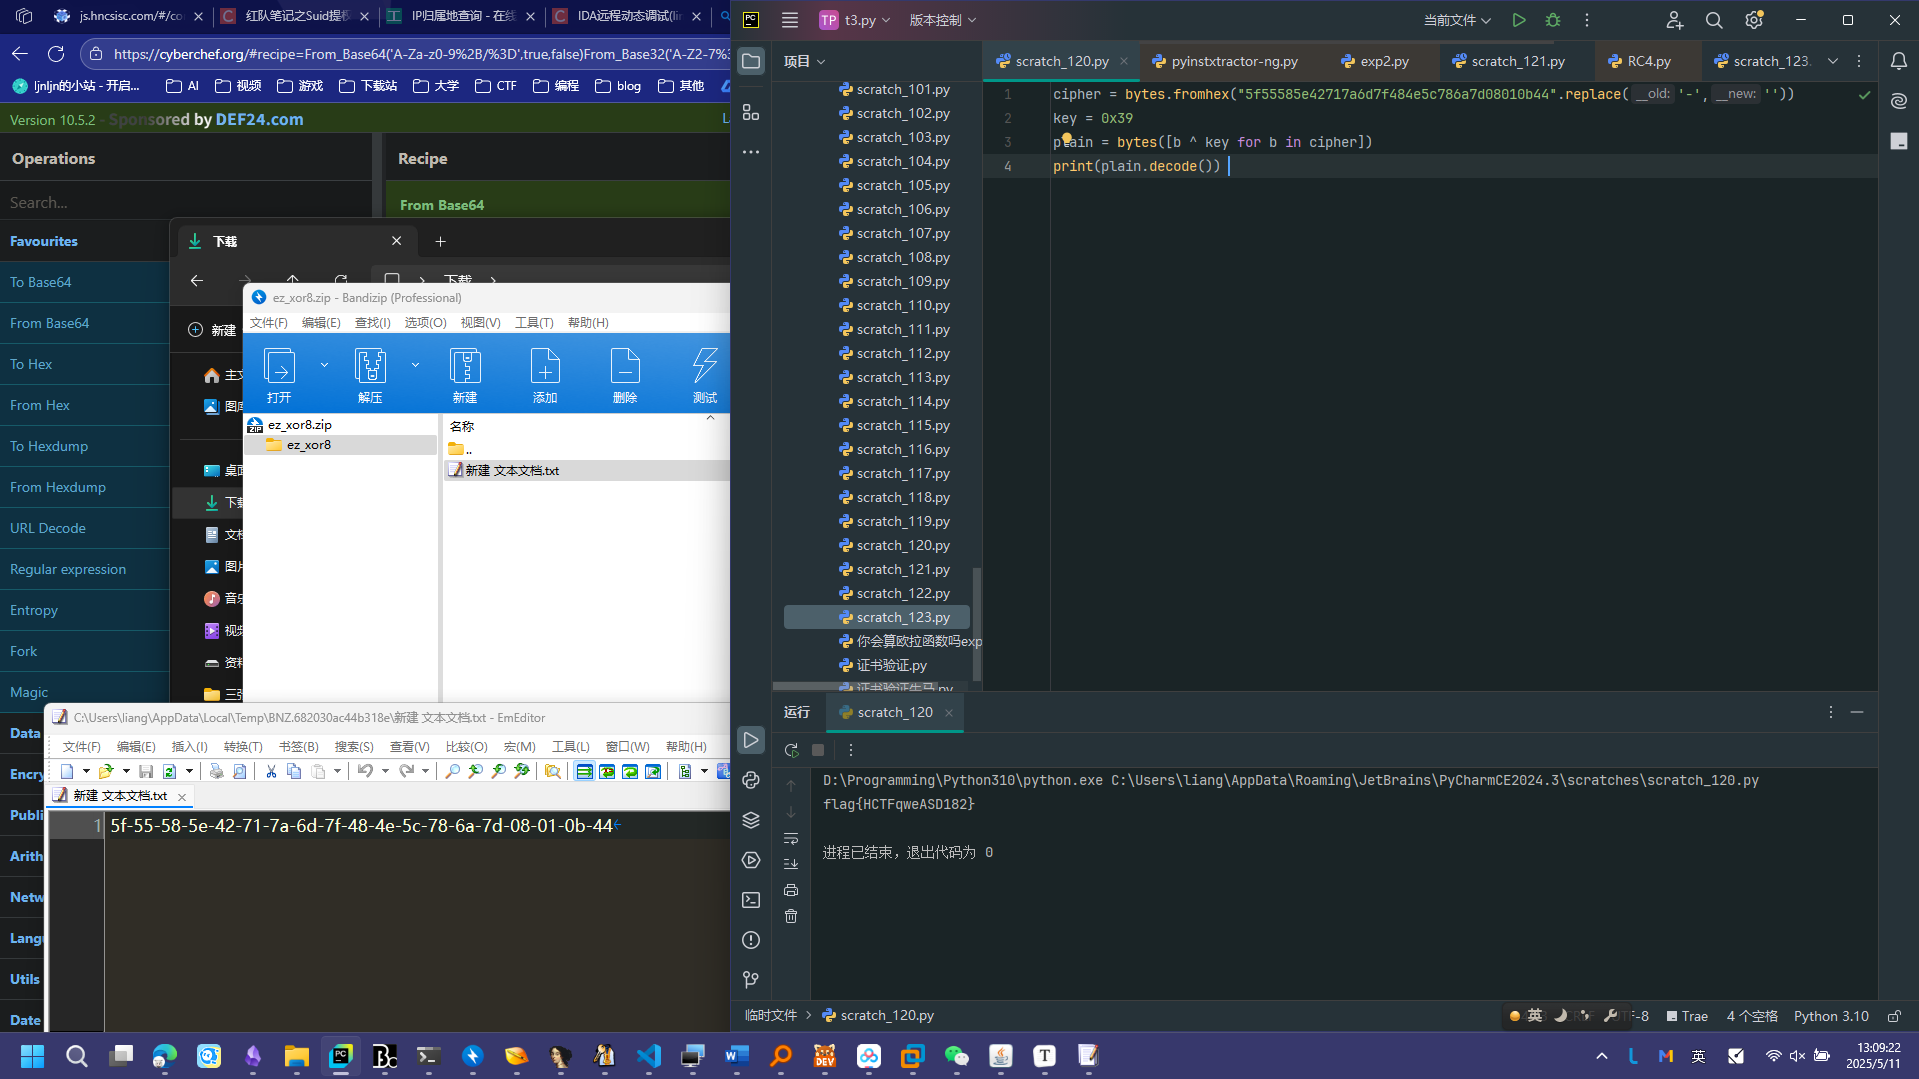Toggle soft-wrap in the Run console
Viewport: 1919px width, 1079px height.
pos(791,838)
